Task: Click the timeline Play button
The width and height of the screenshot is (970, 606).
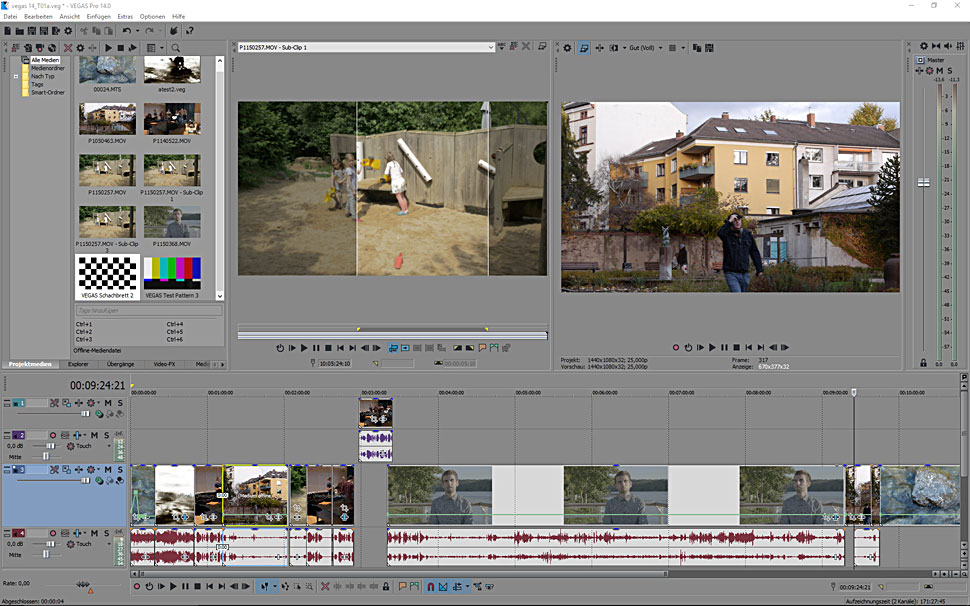Action: click(x=173, y=586)
